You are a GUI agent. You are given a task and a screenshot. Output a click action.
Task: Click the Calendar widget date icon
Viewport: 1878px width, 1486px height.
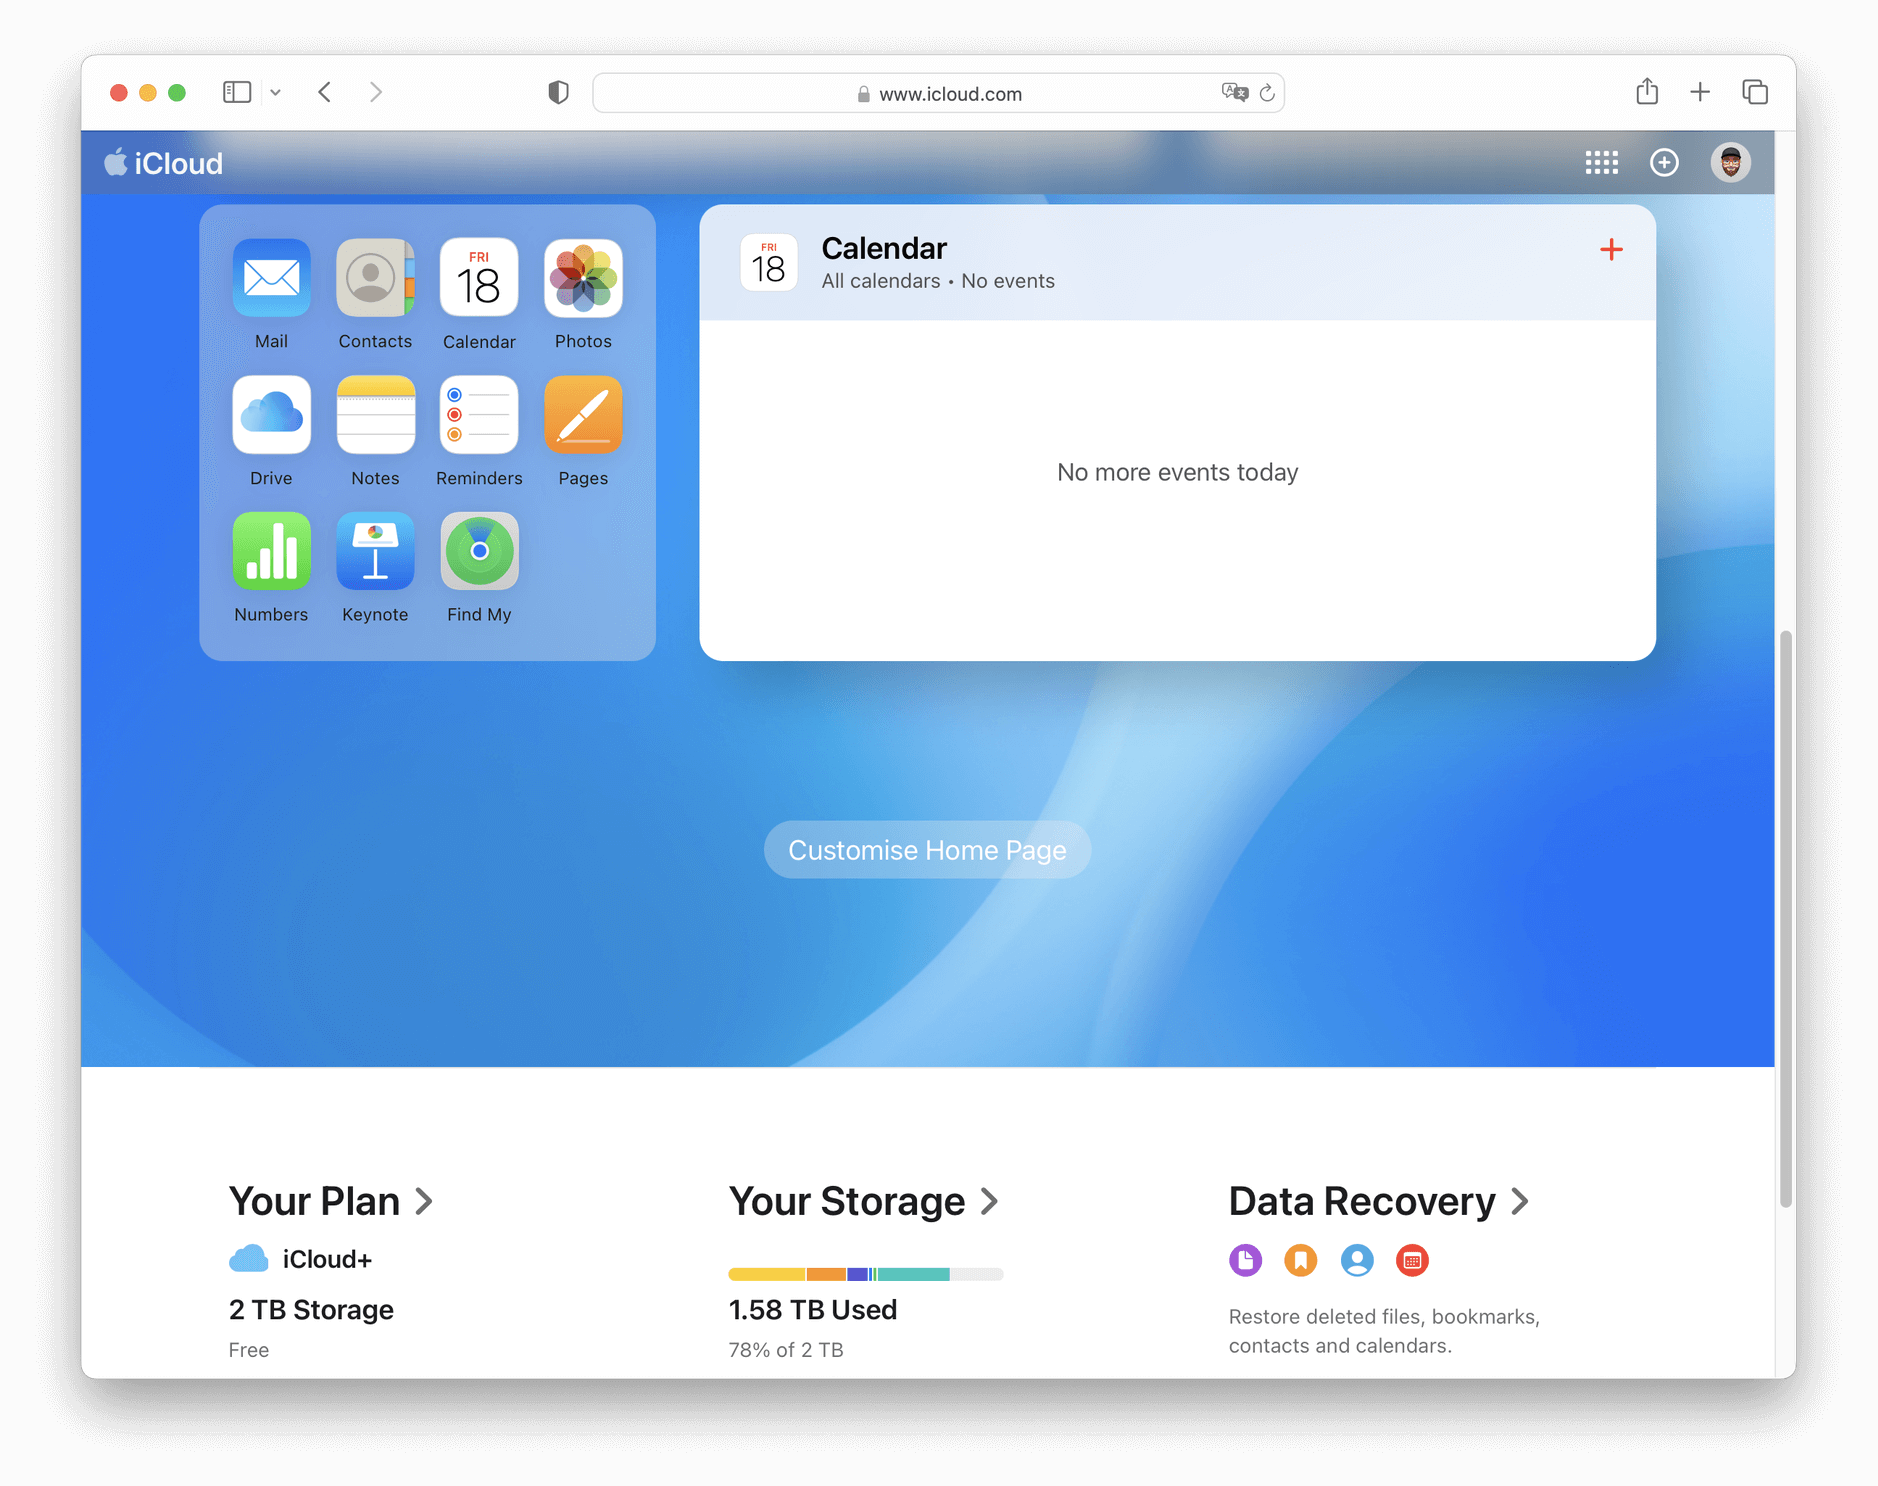(768, 263)
